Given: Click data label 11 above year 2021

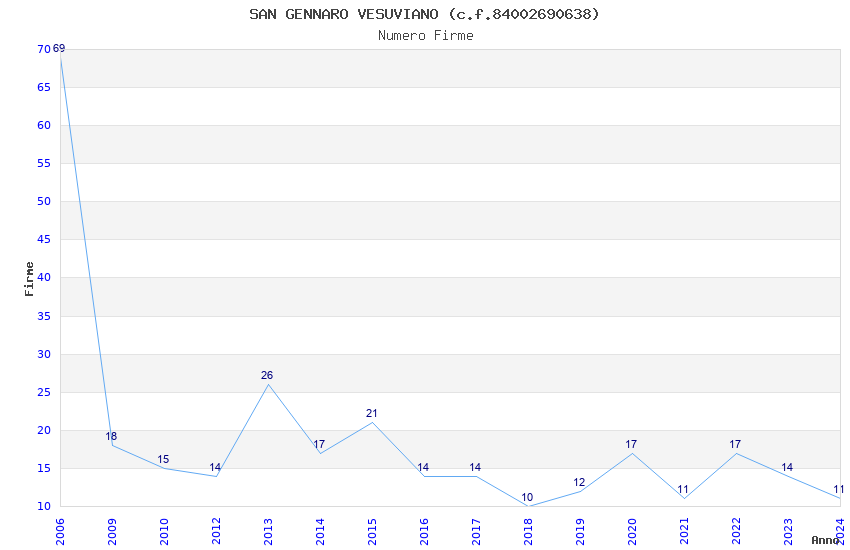Looking at the screenshot, I should click(683, 490).
